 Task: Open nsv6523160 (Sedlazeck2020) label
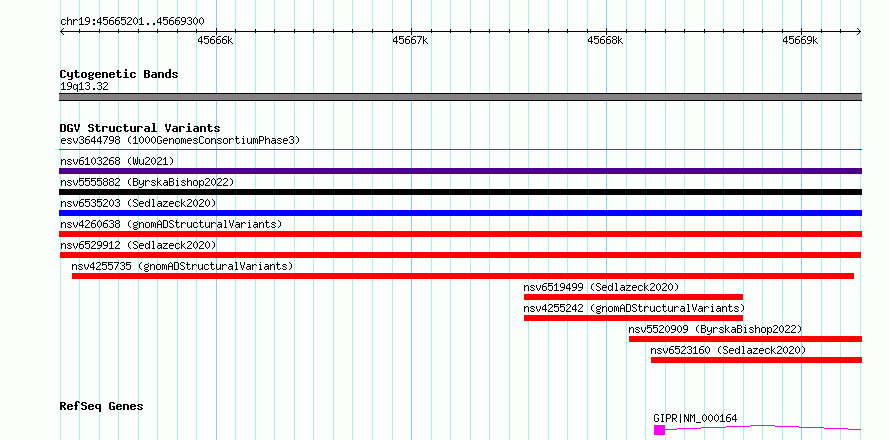(x=728, y=350)
